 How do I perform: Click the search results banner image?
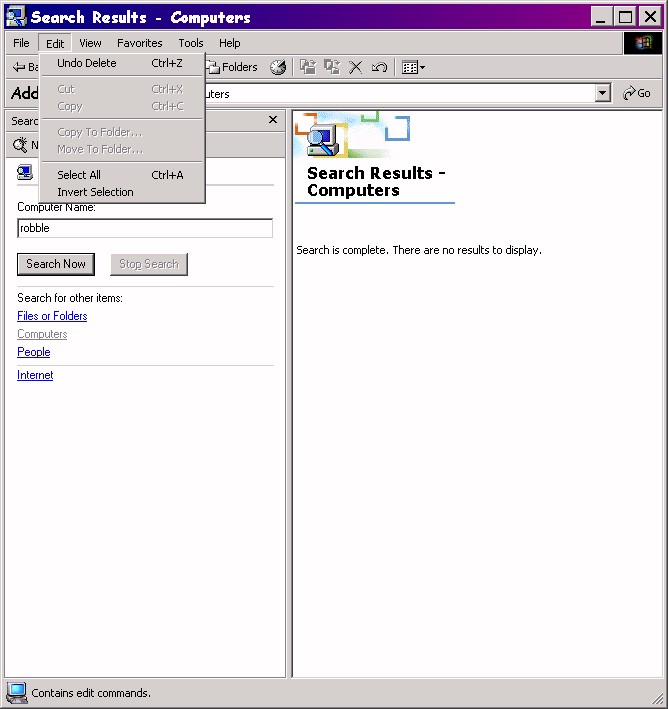(x=353, y=135)
